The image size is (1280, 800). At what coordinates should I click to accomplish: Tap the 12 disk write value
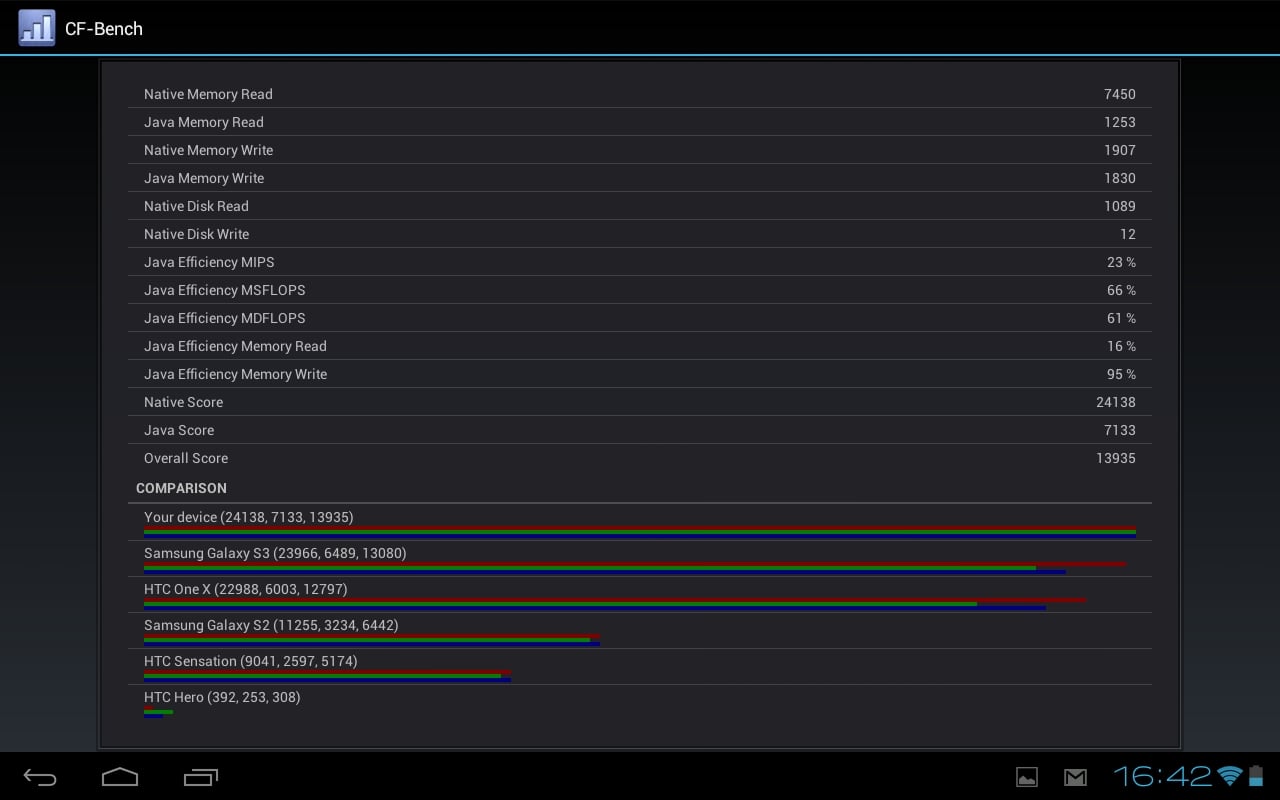(1128, 234)
